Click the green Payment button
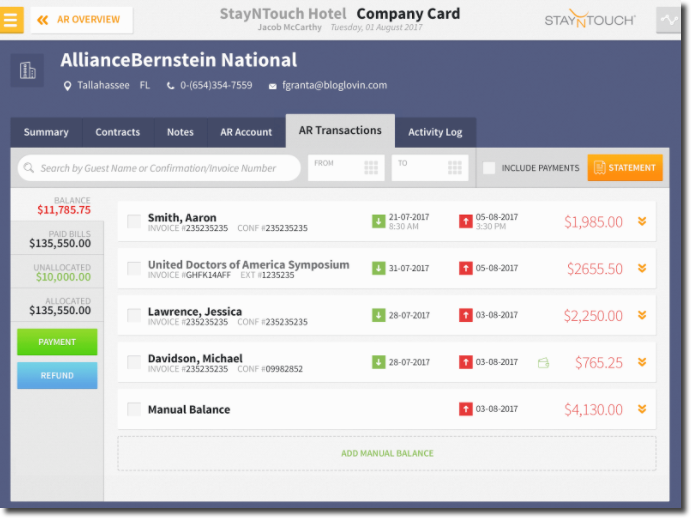The width and height of the screenshot is (691, 518). pos(57,342)
